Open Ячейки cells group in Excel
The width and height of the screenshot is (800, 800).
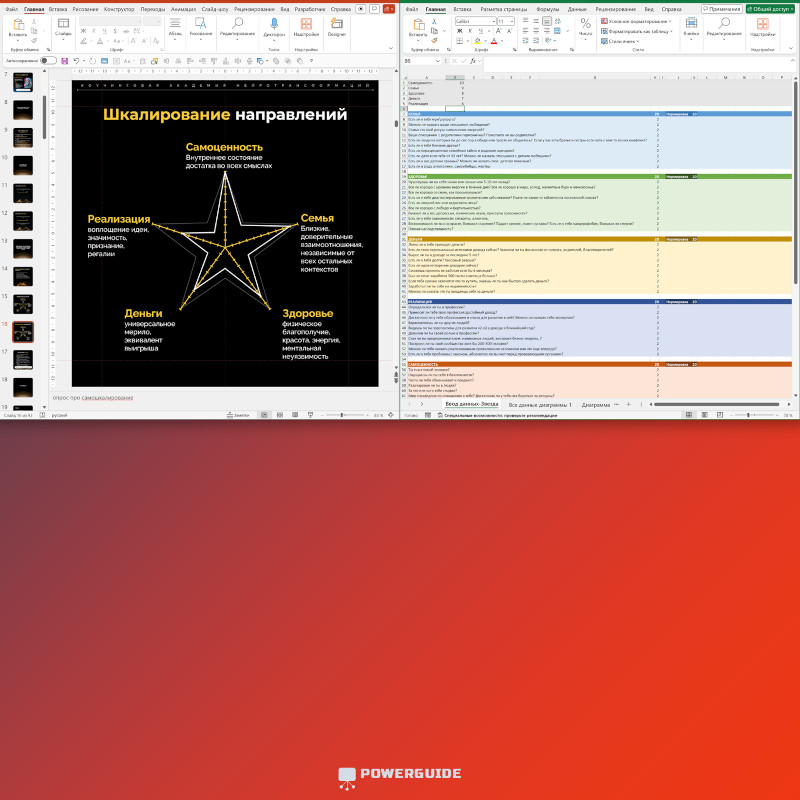pyautogui.click(x=691, y=27)
